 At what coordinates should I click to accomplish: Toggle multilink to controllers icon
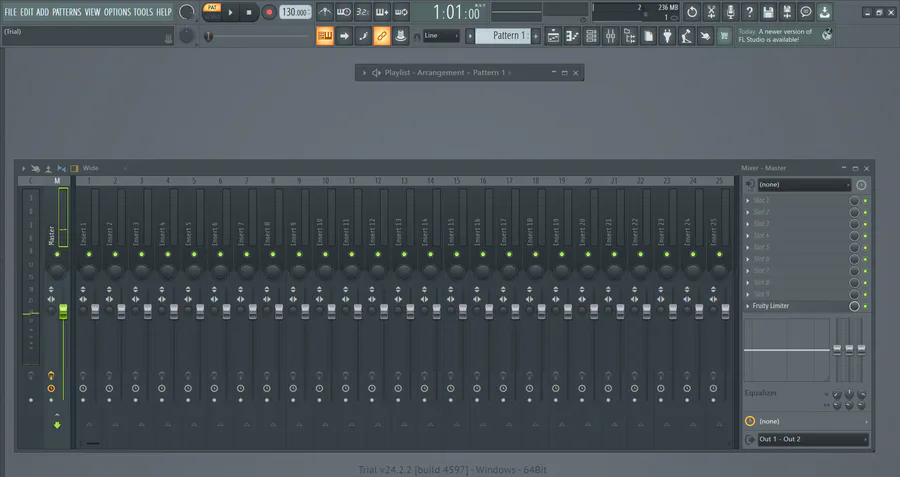(401, 36)
